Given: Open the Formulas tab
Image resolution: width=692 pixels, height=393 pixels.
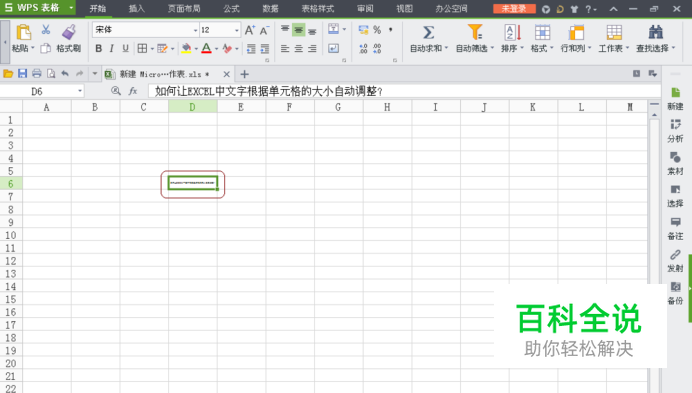Looking at the screenshot, I should coord(231,8).
